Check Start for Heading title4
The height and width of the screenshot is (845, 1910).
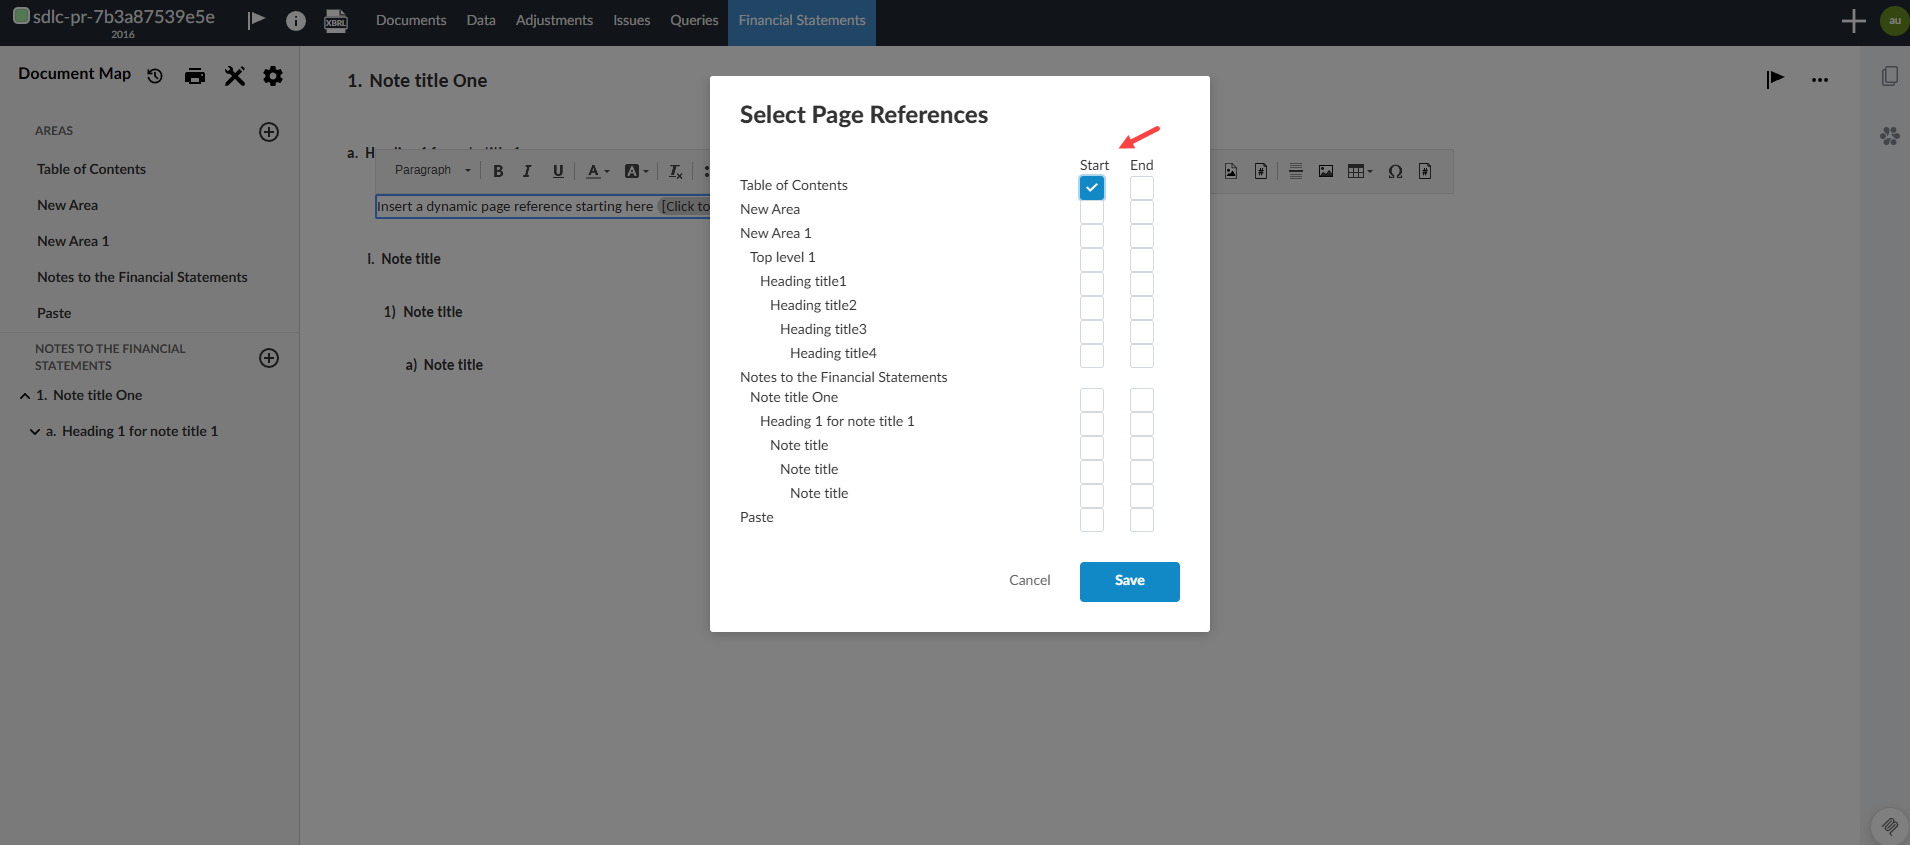point(1092,356)
